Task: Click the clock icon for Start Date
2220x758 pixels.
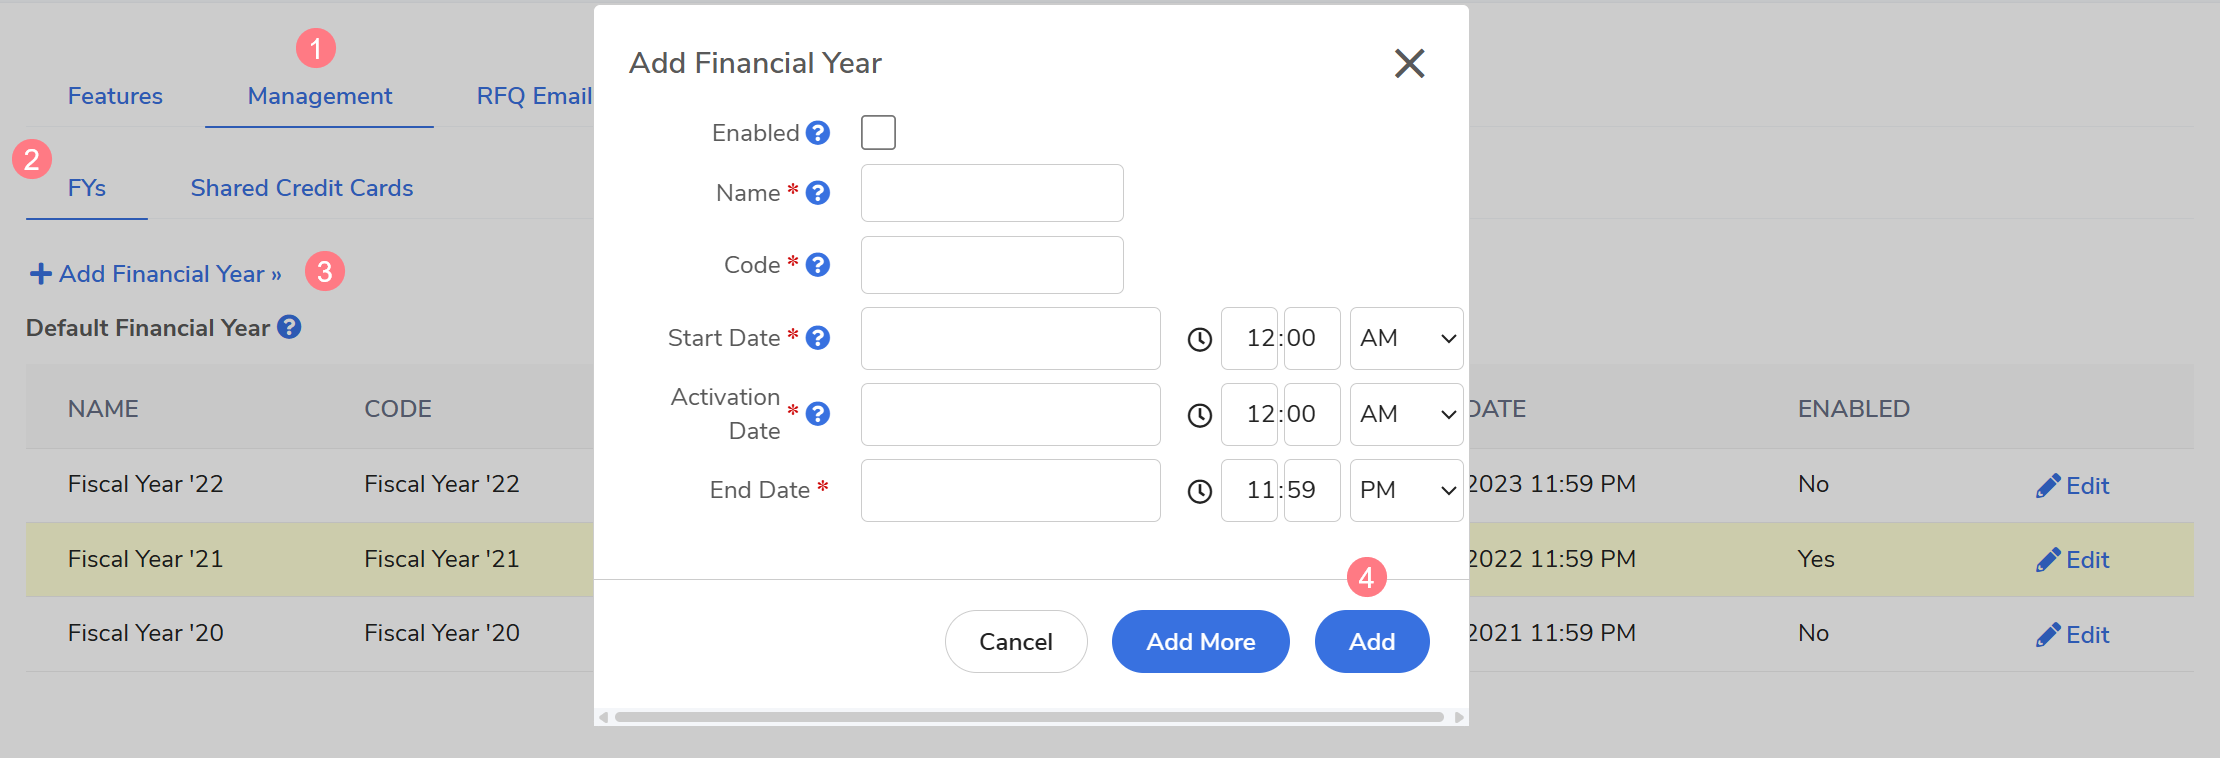Action: click(1199, 339)
